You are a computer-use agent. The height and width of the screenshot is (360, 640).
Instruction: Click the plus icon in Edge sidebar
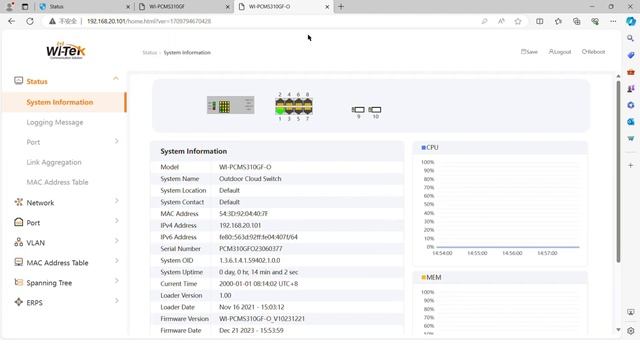631,165
